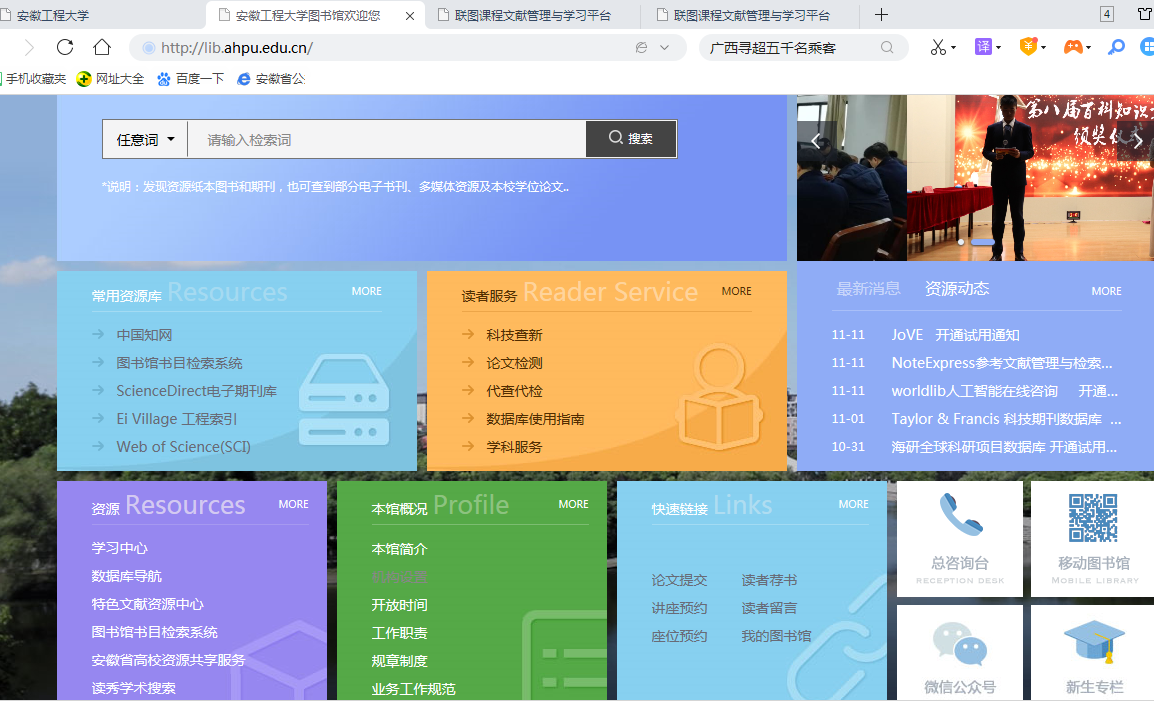
Task: Open the translate tool icon
Action: 983,47
